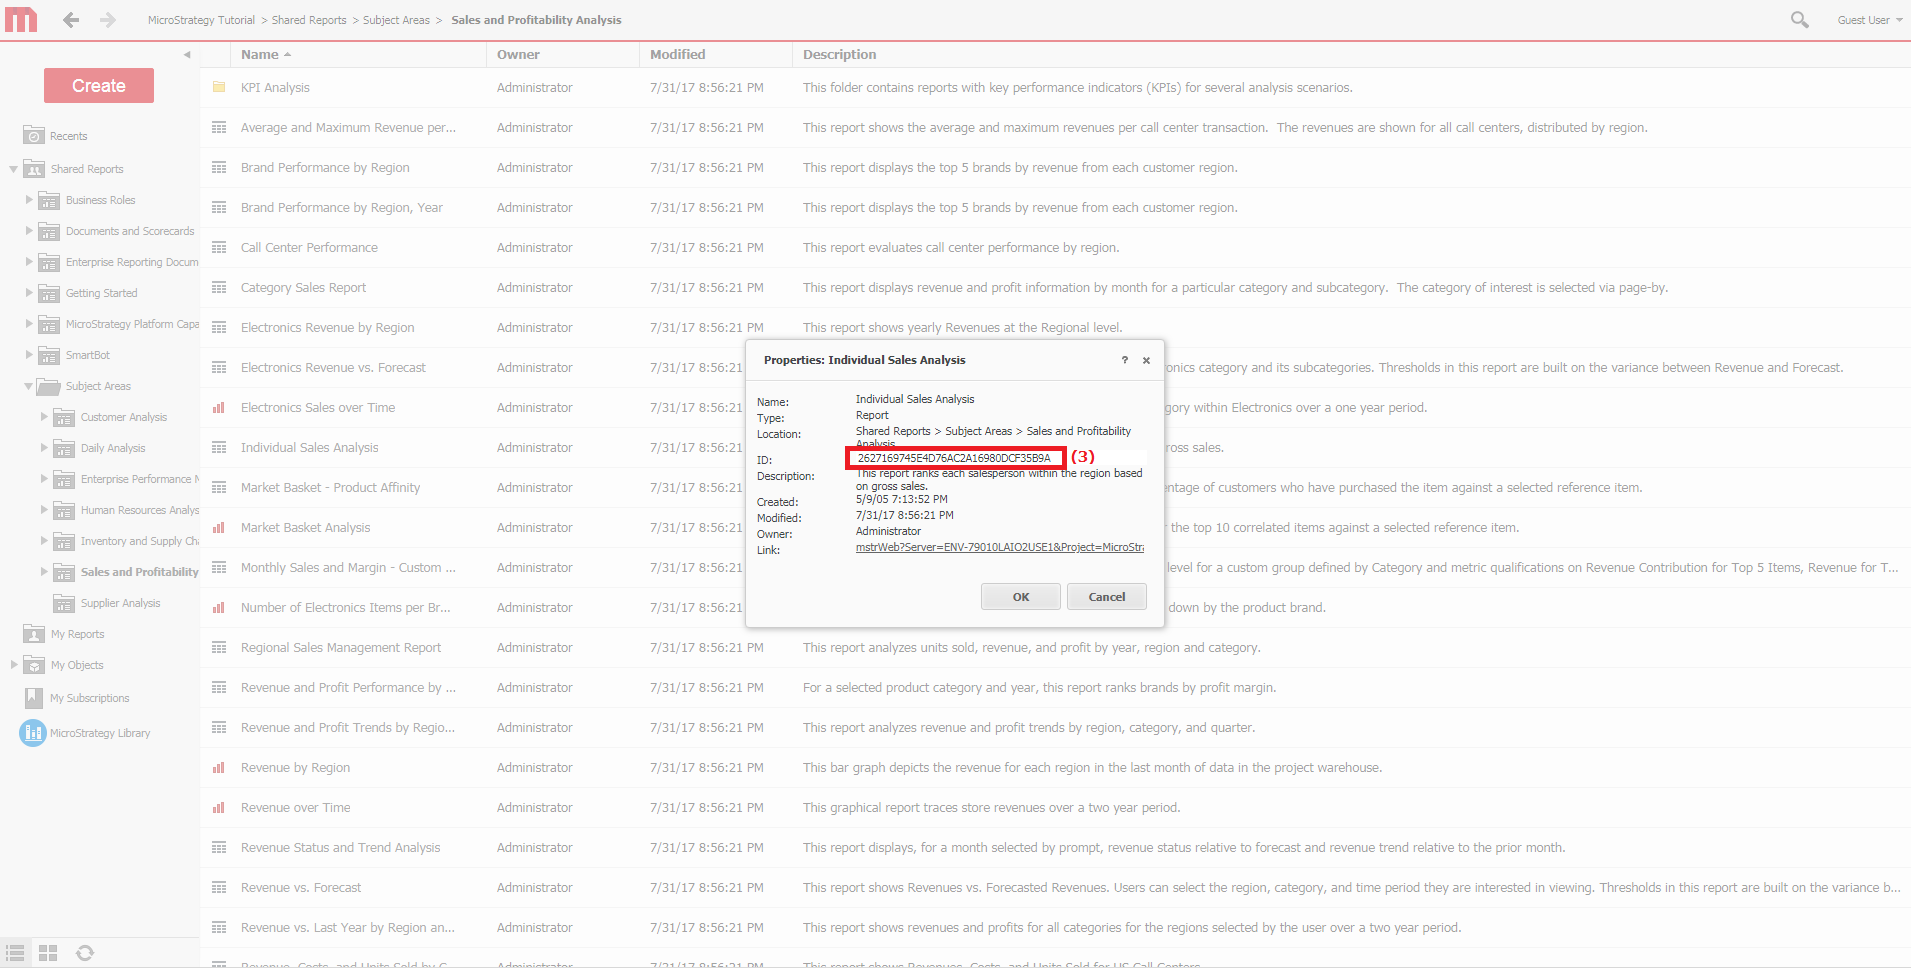Close the Properties dialog with X

pos(1147,360)
